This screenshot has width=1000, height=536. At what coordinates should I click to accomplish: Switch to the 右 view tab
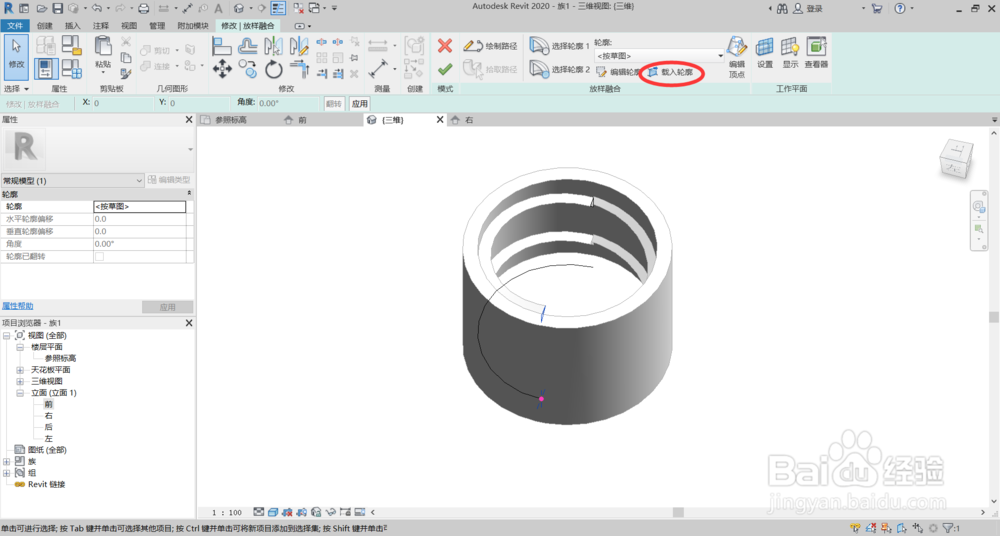[469, 120]
